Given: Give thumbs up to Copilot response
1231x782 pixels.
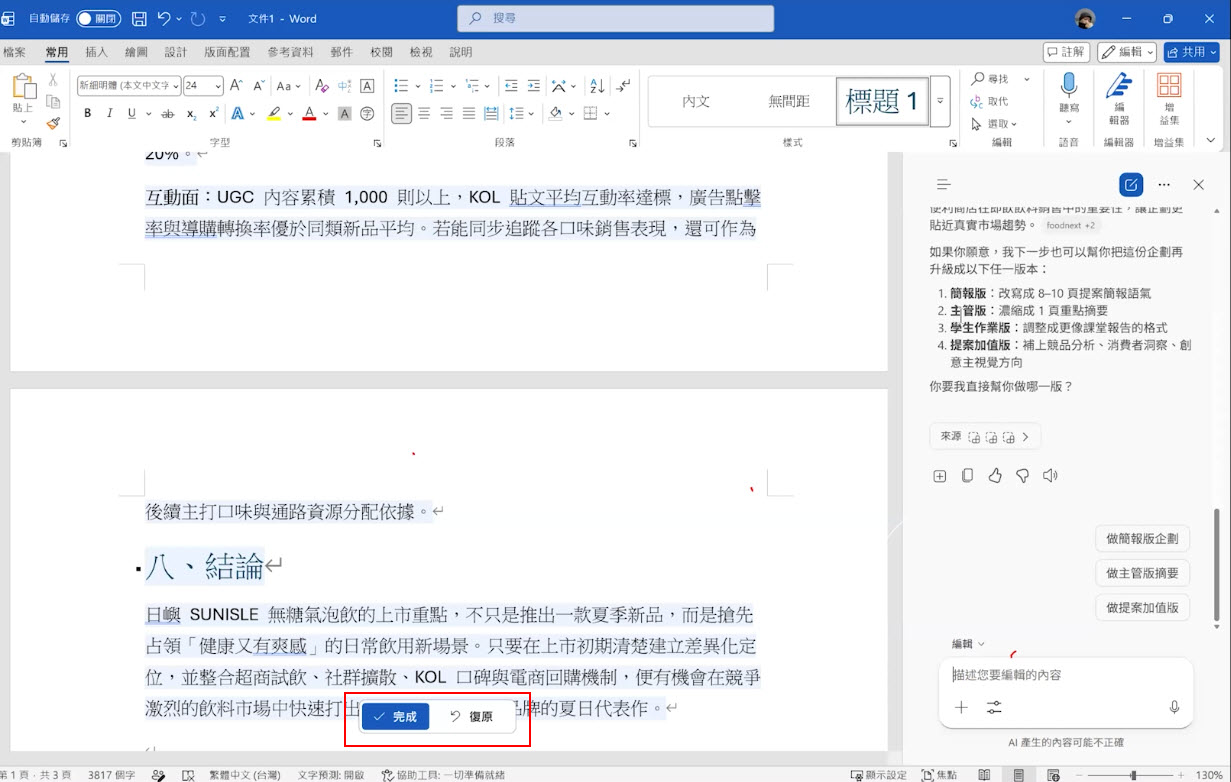Looking at the screenshot, I should (x=994, y=476).
